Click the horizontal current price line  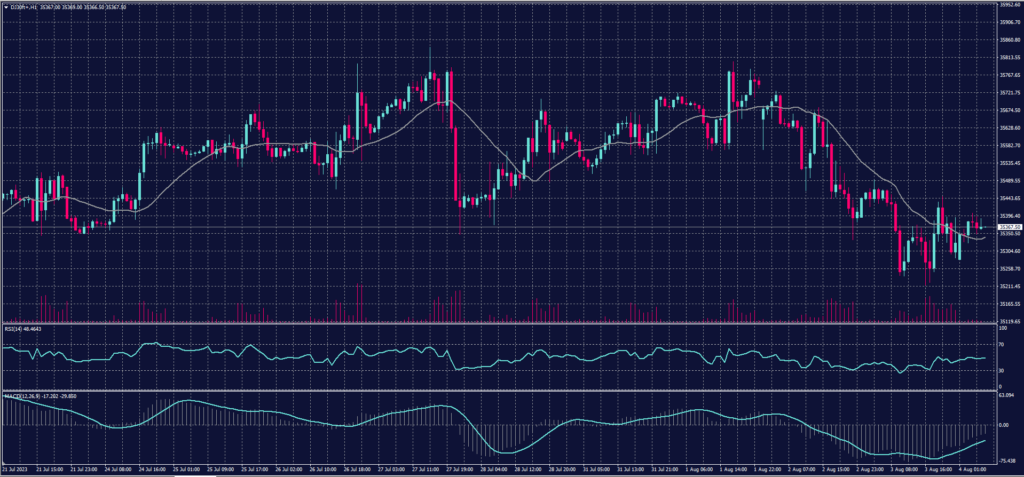(500, 228)
